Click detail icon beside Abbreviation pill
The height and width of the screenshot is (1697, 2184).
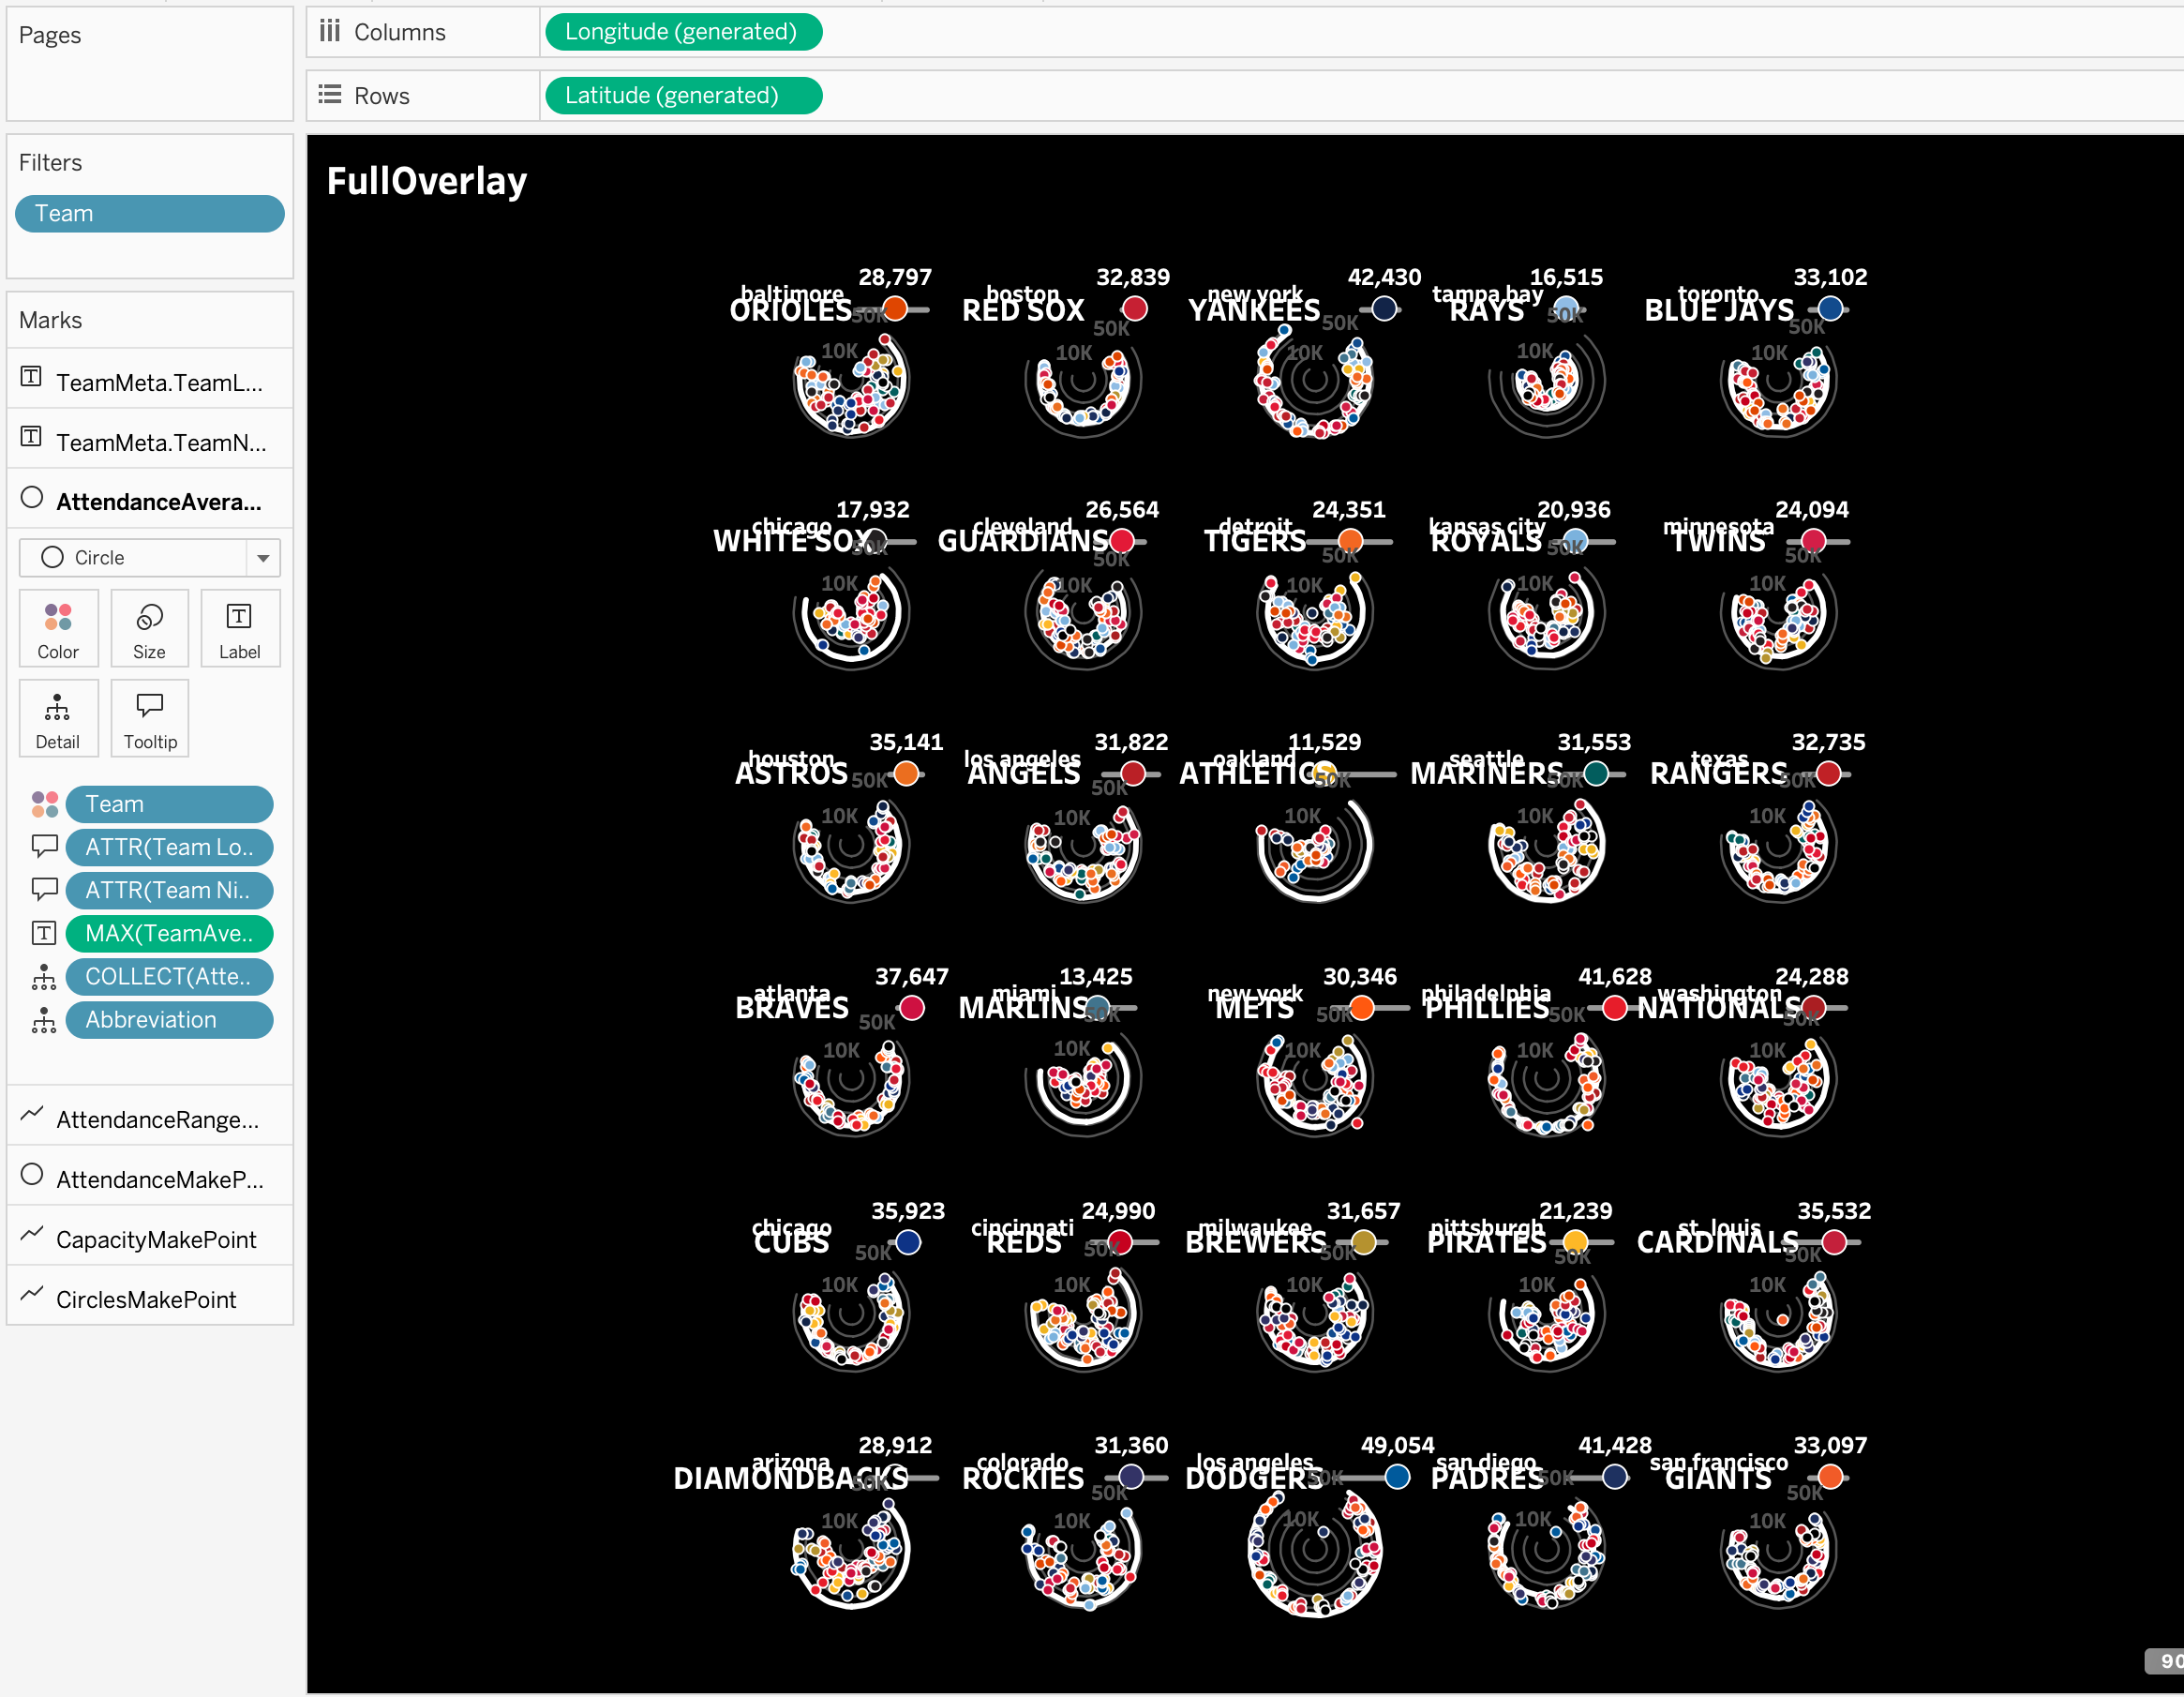point(44,1020)
